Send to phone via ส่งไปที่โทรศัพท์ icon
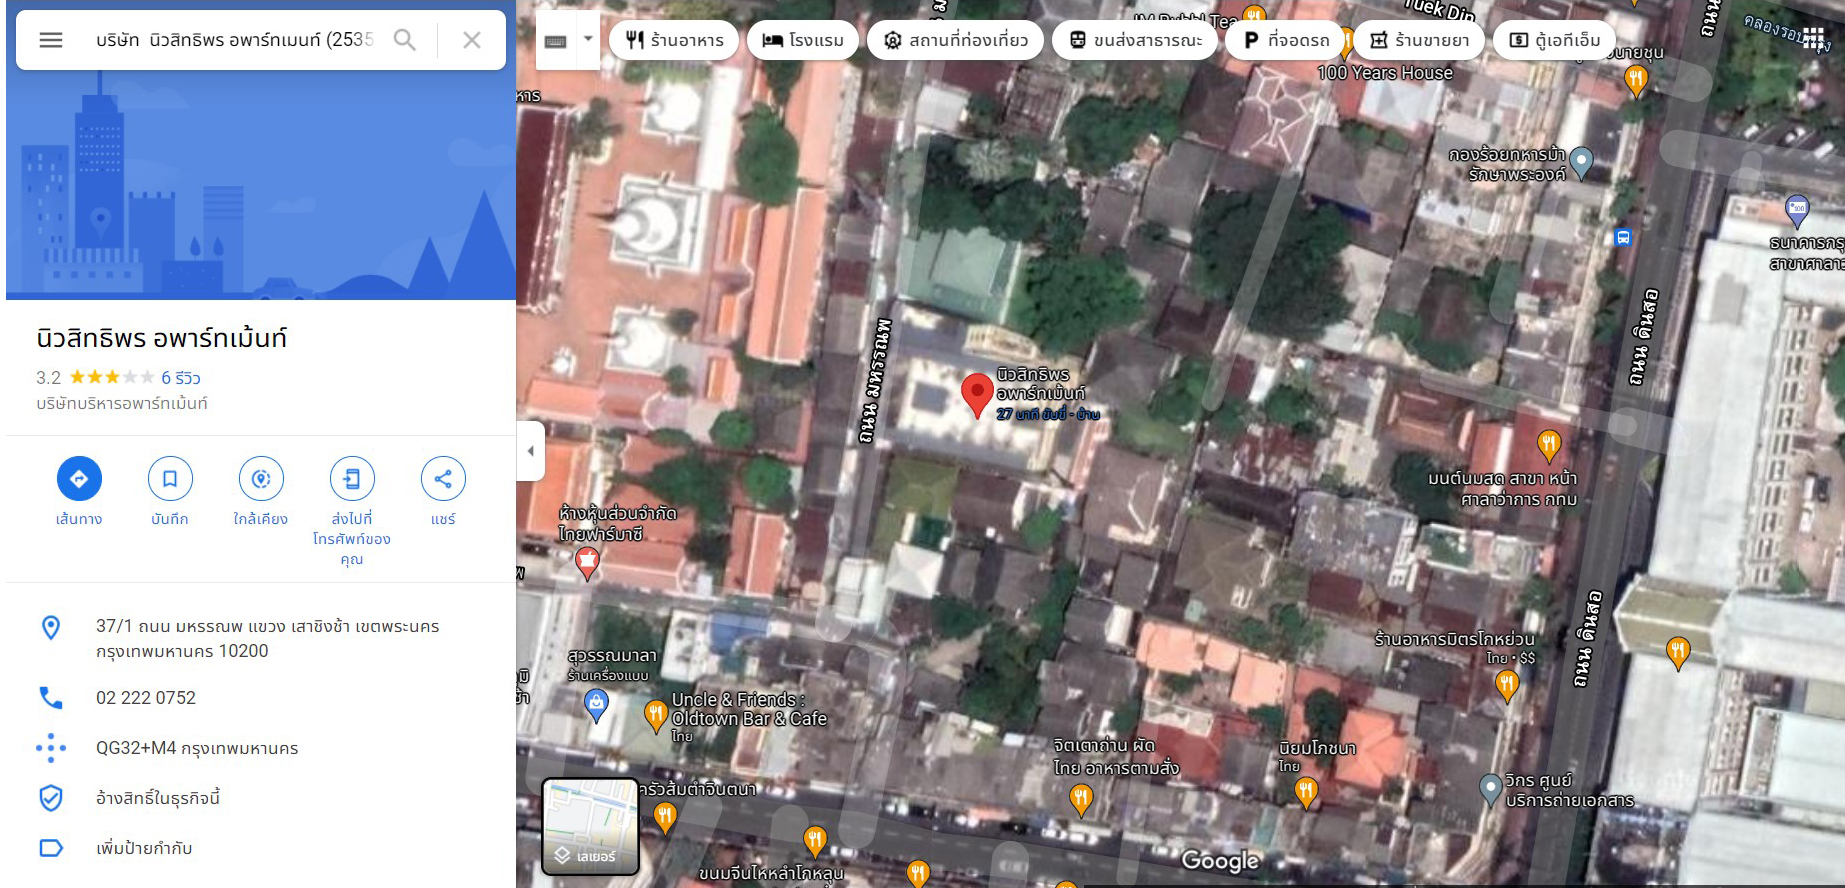The image size is (1845, 888). (352, 479)
